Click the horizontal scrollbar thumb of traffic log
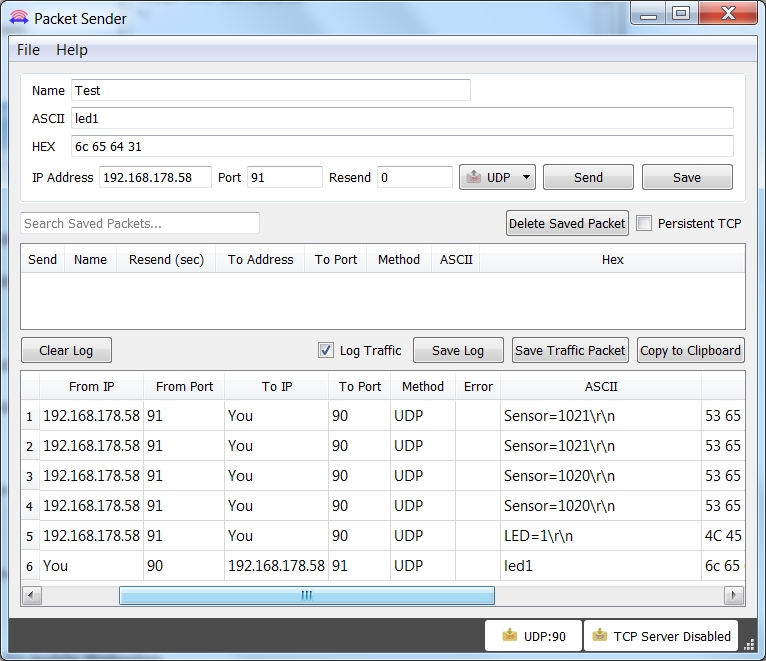 pyautogui.click(x=307, y=595)
